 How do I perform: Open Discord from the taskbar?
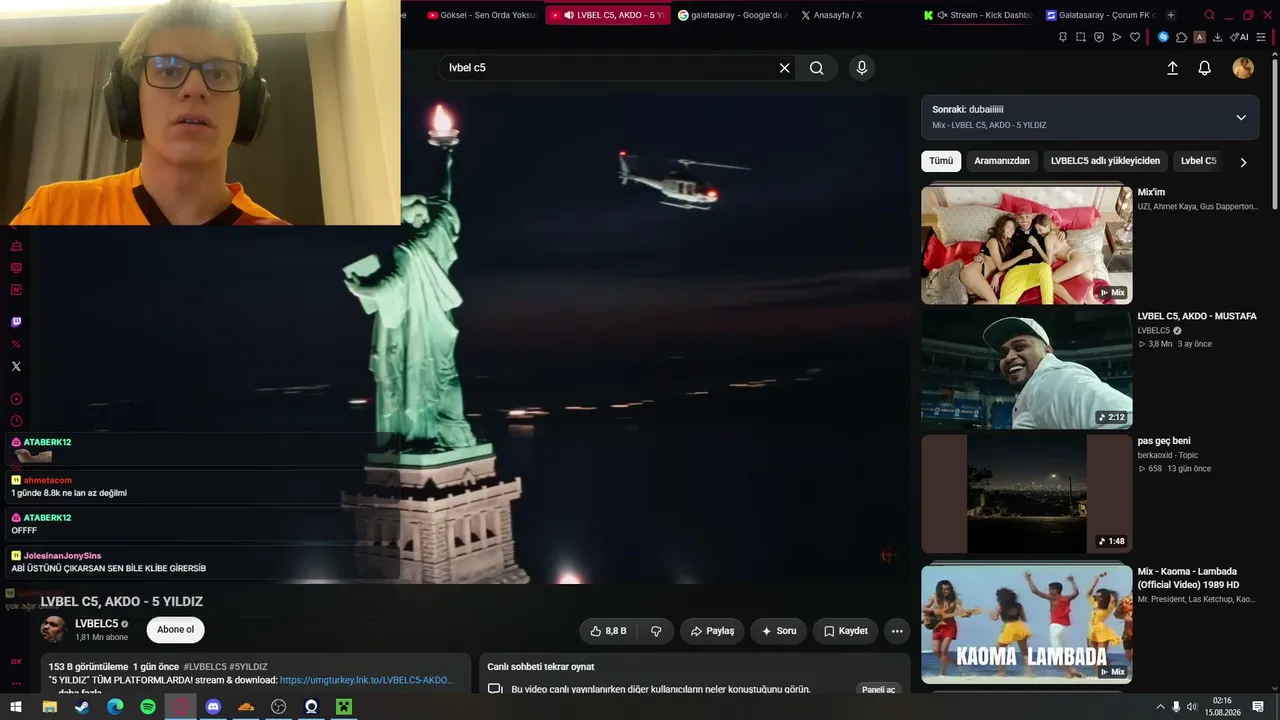pyautogui.click(x=213, y=707)
